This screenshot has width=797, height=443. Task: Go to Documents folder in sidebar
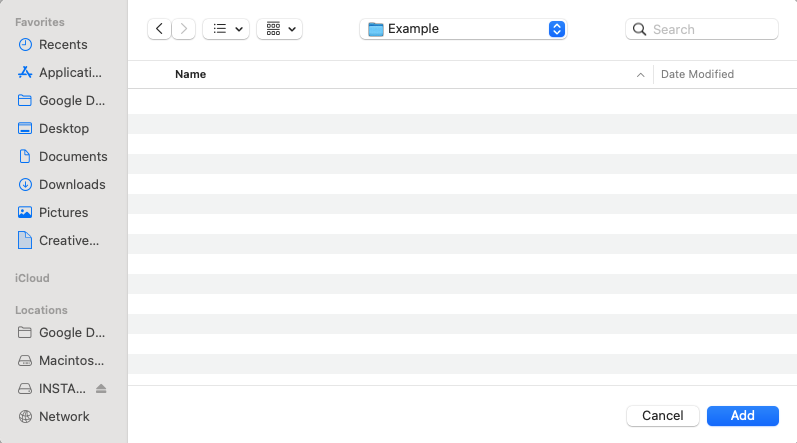[72, 156]
